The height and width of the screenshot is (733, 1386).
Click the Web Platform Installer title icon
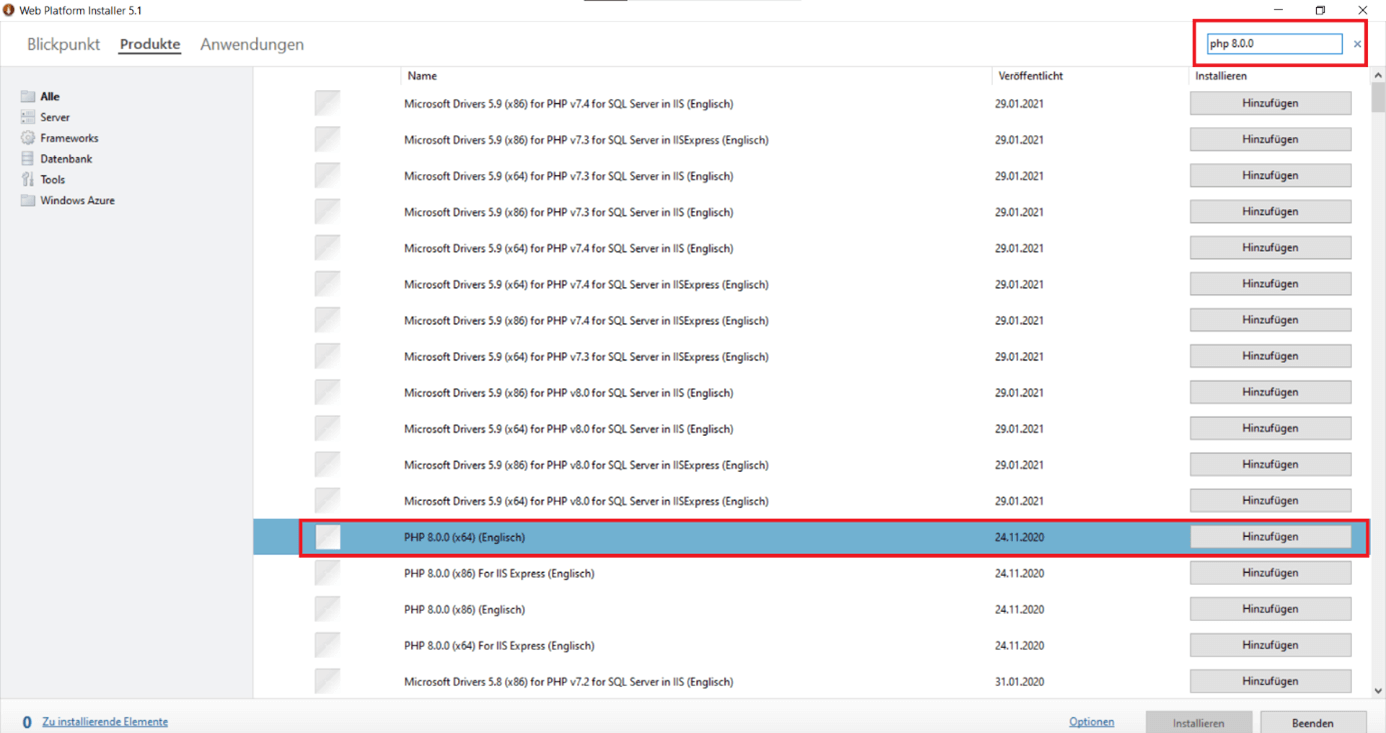pyautogui.click(x=9, y=10)
